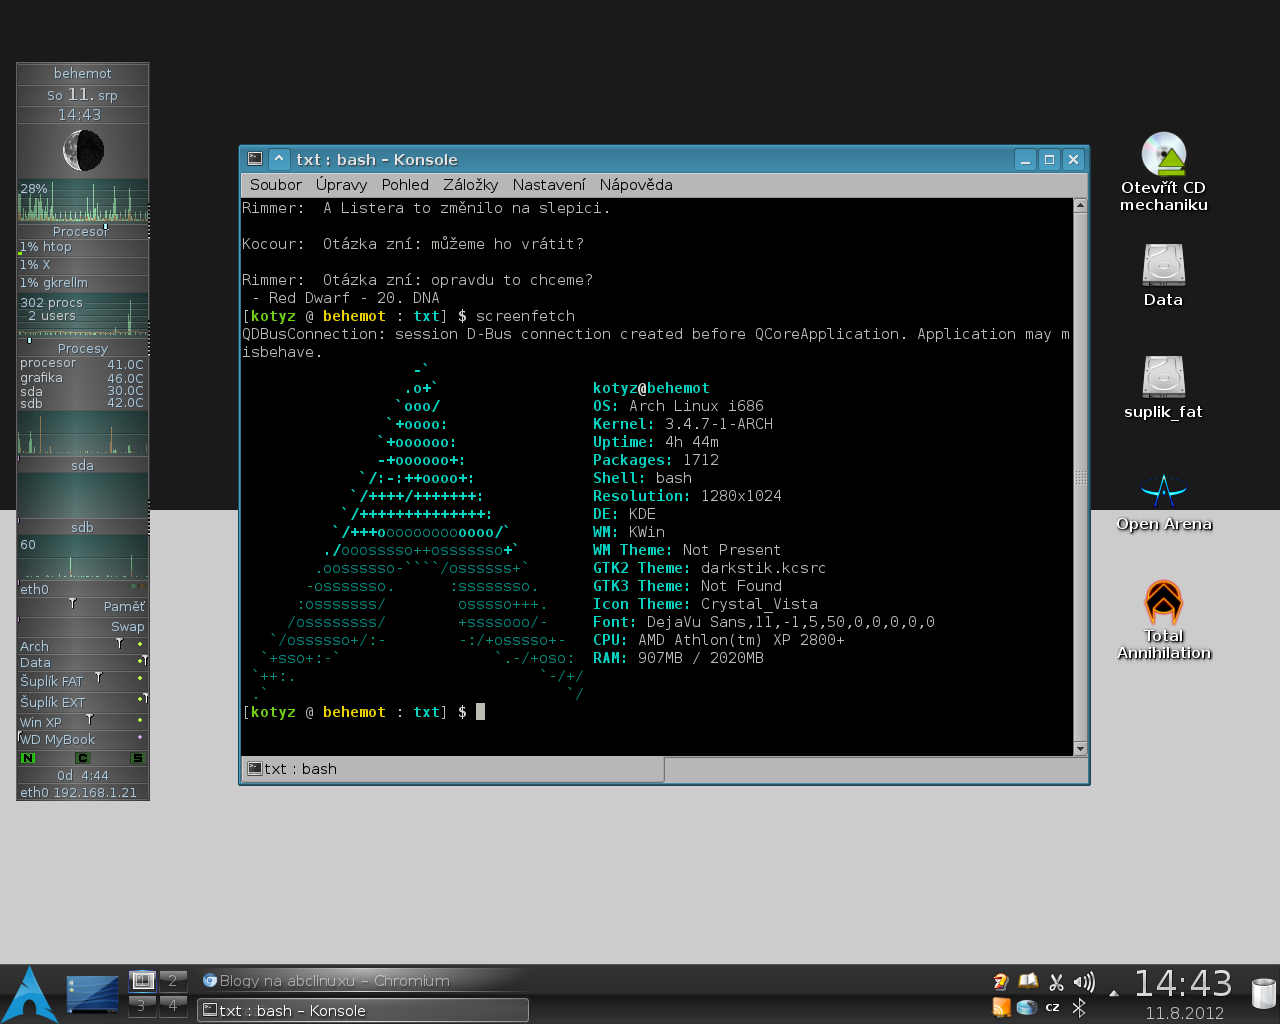Select the txt : bash tab in Konsole
Viewport: 1280px width, 1024px height.
(454, 769)
